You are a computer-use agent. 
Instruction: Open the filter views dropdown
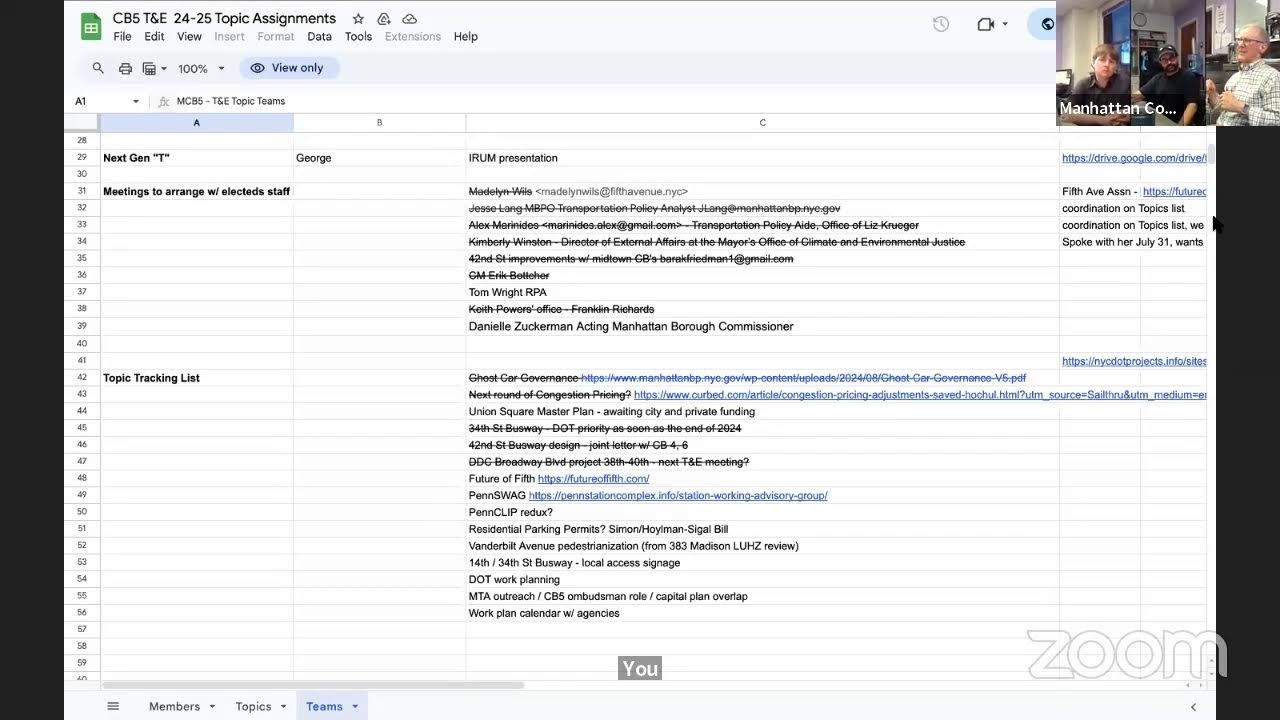pyautogui.click(x=154, y=68)
